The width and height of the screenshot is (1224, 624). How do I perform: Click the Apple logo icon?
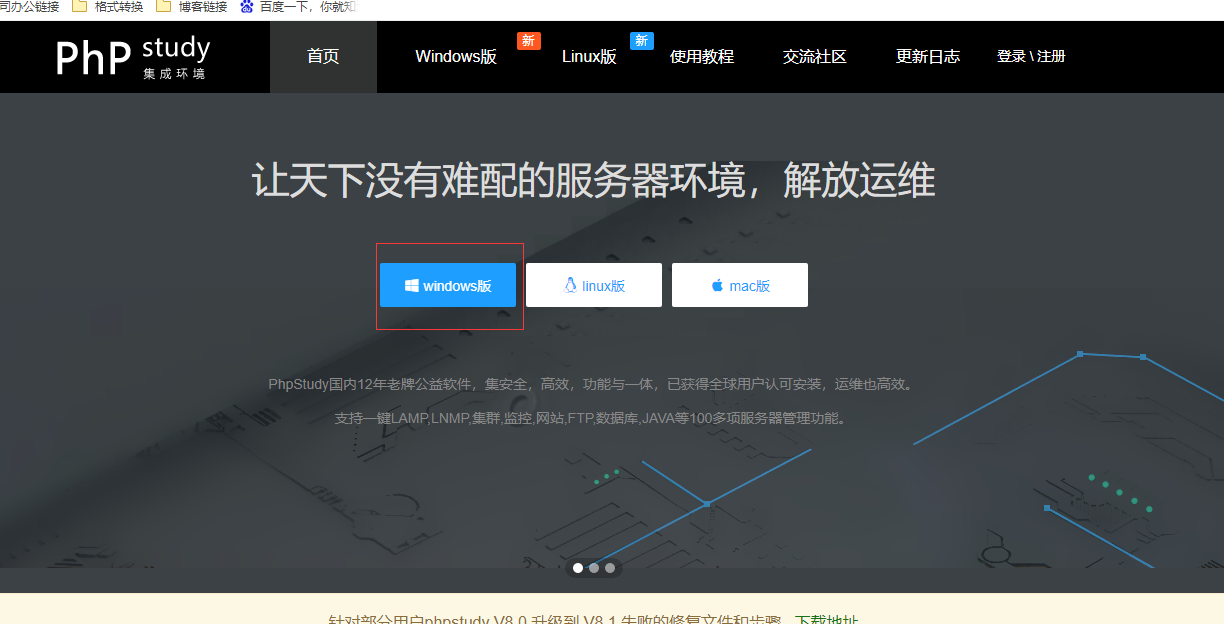(717, 285)
